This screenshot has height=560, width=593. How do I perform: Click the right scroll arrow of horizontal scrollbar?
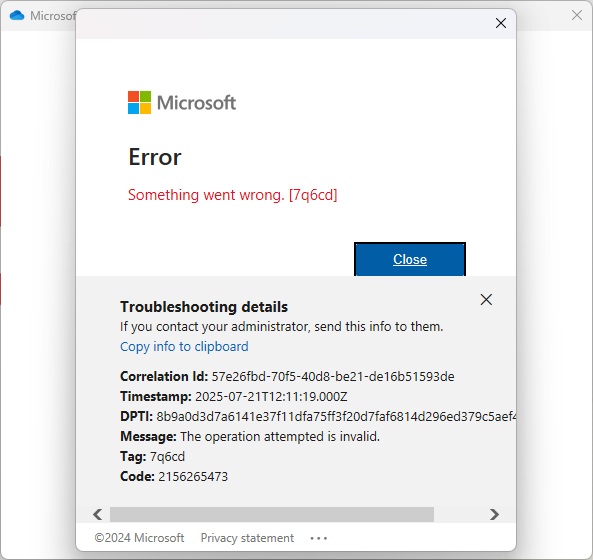pos(494,514)
